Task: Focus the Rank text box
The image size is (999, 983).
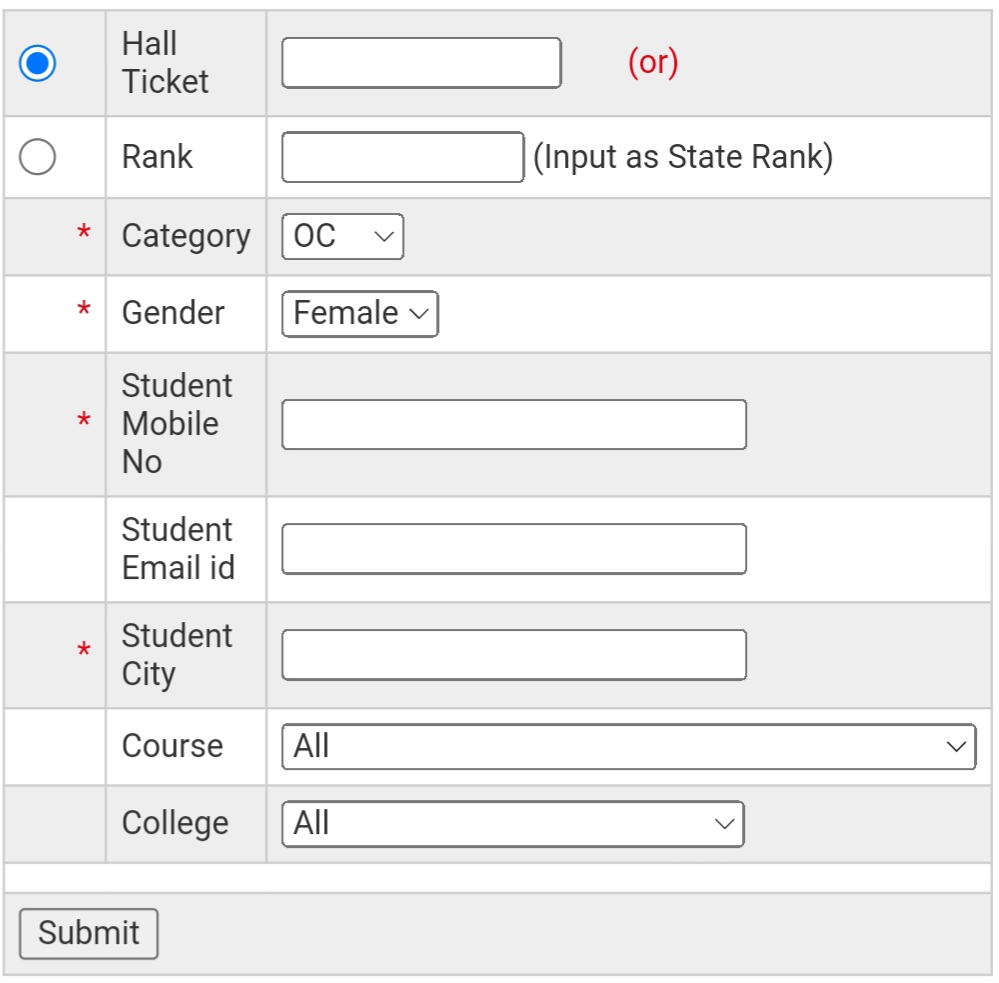Action: [x=403, y=157]
